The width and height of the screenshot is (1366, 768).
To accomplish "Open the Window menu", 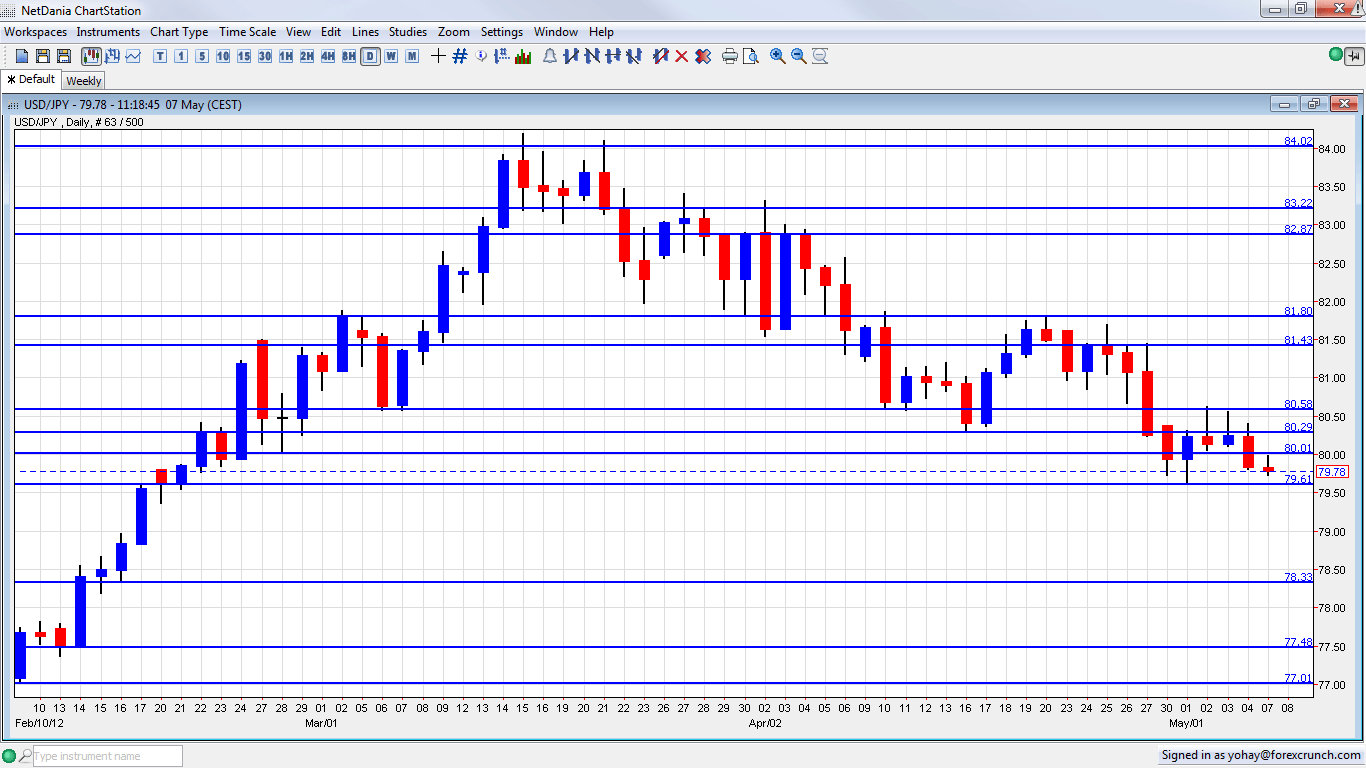I will tap(556, 32).
